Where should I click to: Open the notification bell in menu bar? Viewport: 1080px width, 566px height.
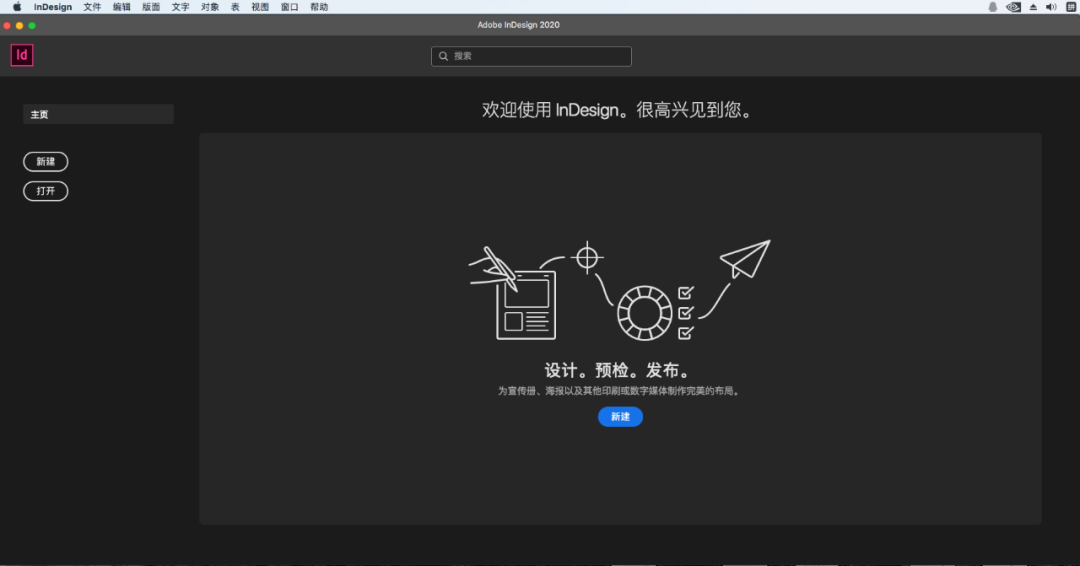pos(993,7)
